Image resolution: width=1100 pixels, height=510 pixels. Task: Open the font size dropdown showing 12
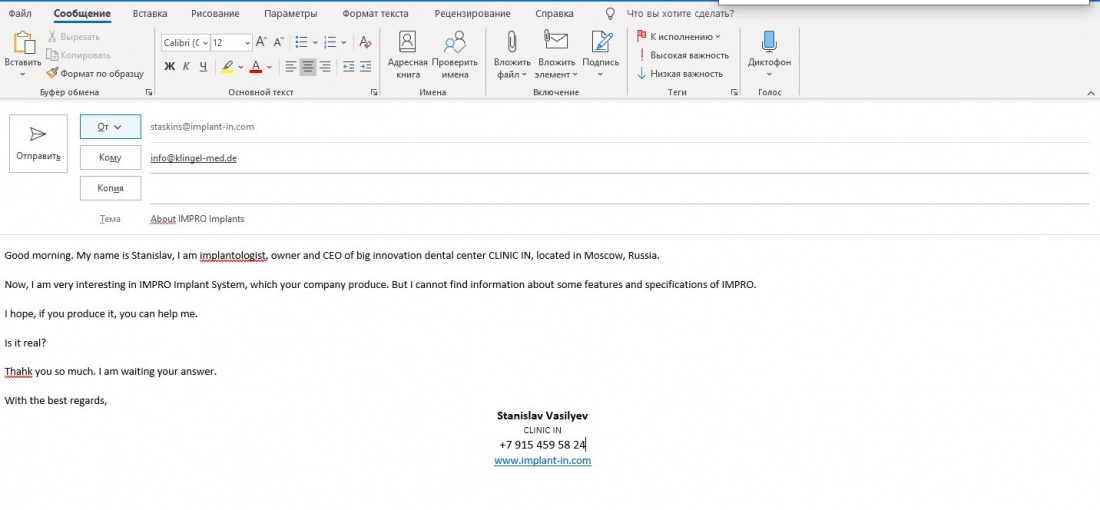(247, 43)
